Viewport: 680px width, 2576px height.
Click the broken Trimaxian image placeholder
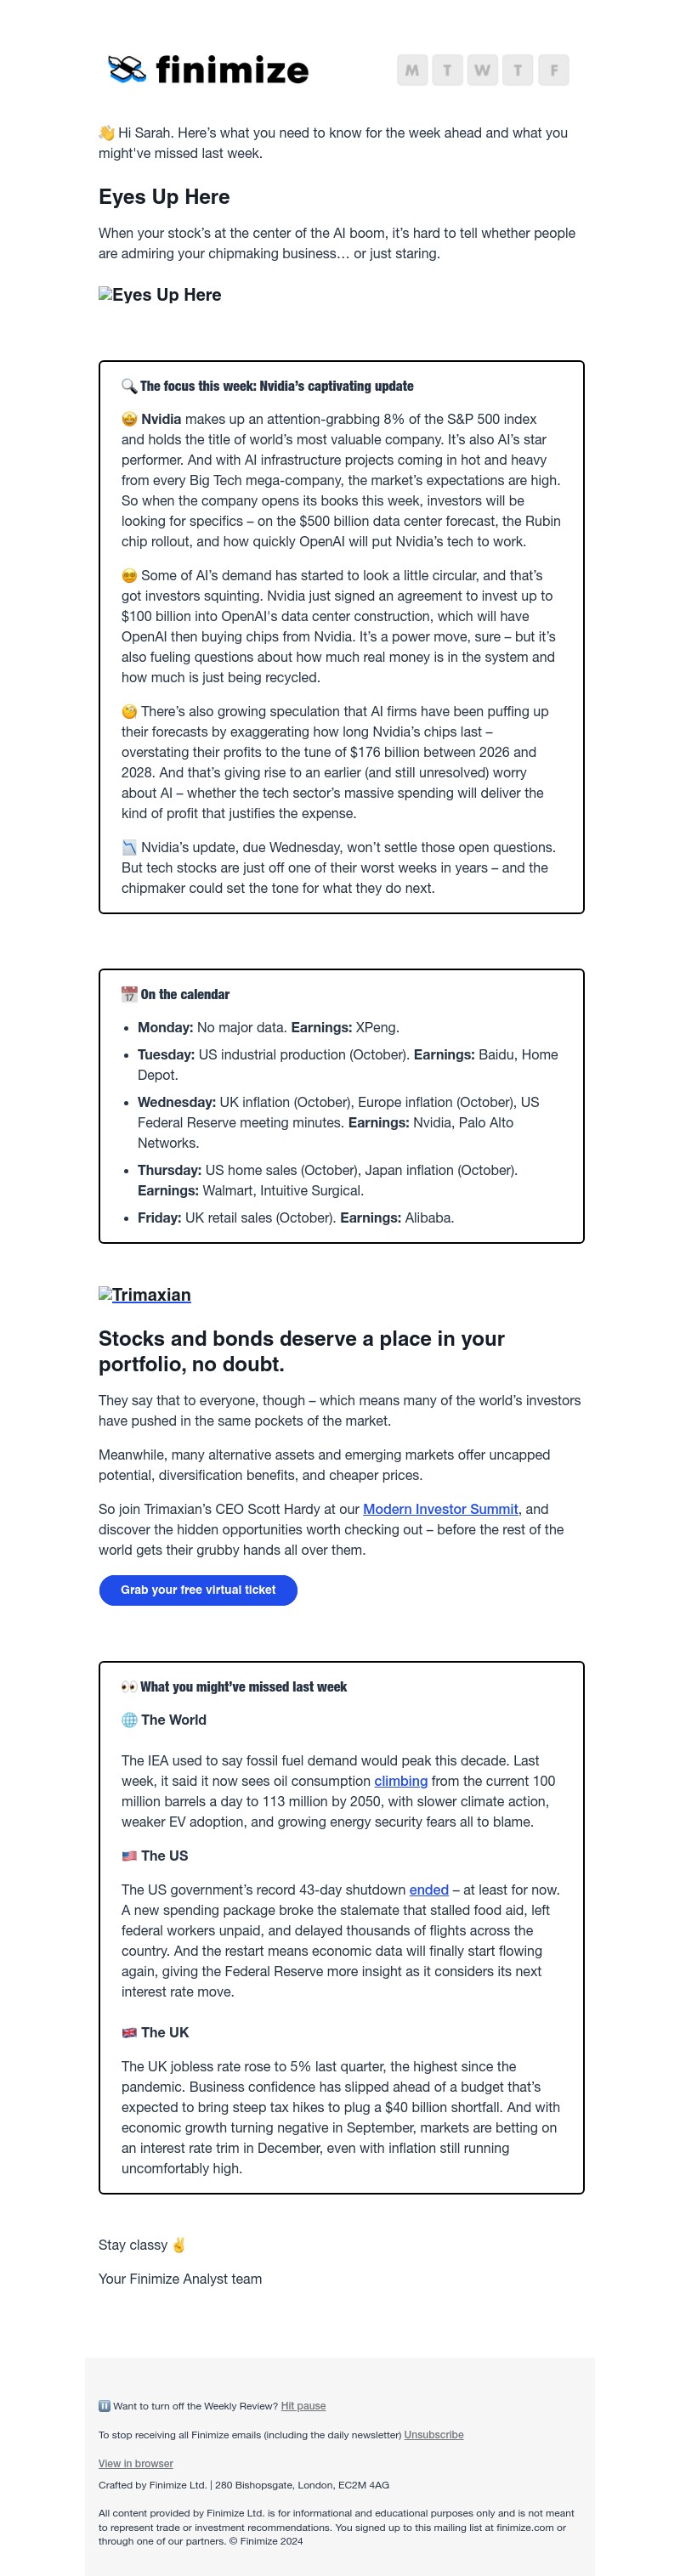144,1294
